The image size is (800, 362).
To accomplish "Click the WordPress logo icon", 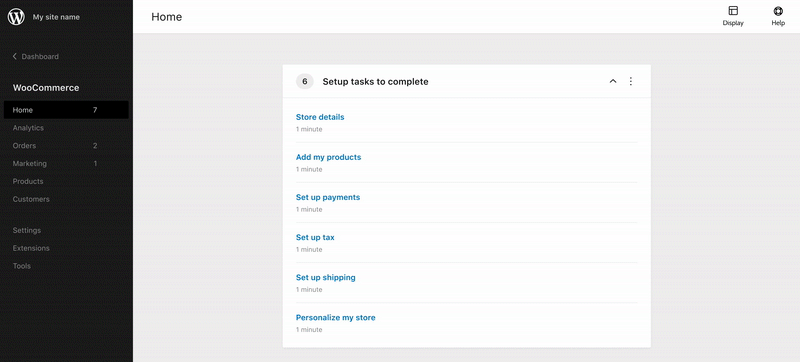I will pyautogui.click(x=16, y=17).
